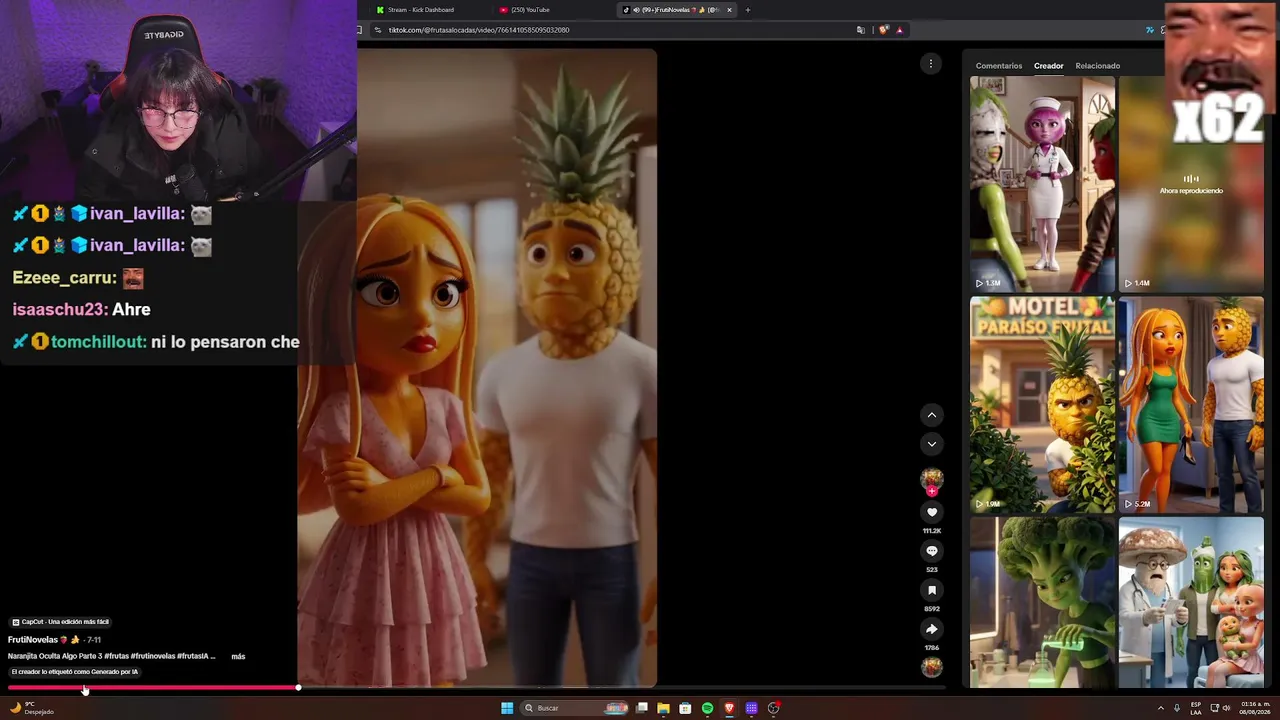This screenshot has width=1280, height=720.
Task: Save the video with the bookmark icon
Action: 932,590
